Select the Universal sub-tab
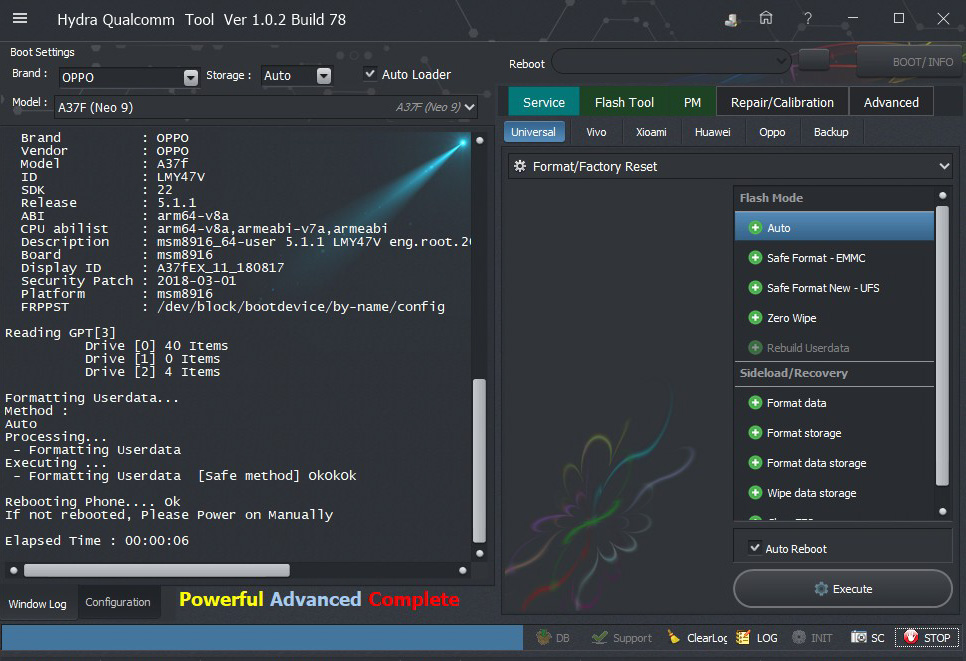966x661 pixels. [x=534, y=132]
